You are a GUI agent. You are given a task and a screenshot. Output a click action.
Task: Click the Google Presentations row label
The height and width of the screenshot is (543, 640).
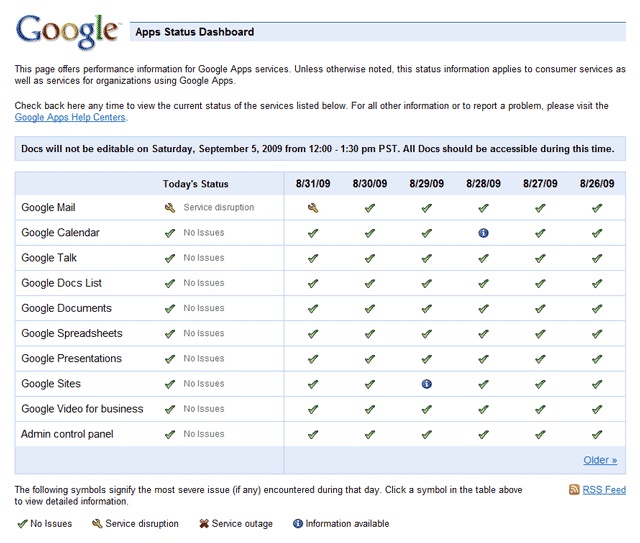tap(71, 358)
